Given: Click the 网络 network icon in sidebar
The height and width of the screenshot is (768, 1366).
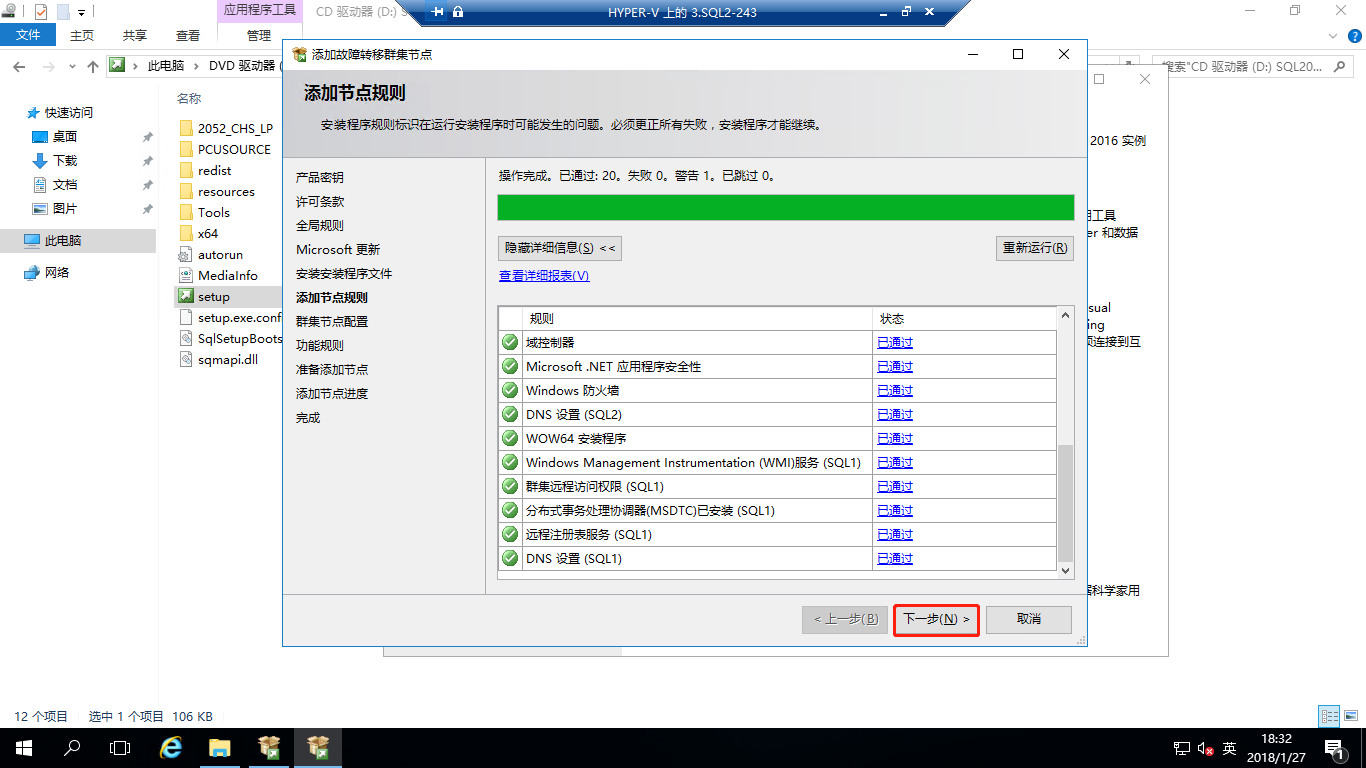Looking at the screenshot, I should (x=32, y=272).
